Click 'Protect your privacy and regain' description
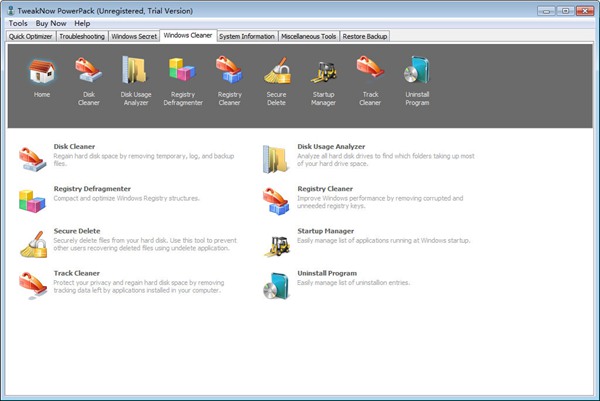 139,287
